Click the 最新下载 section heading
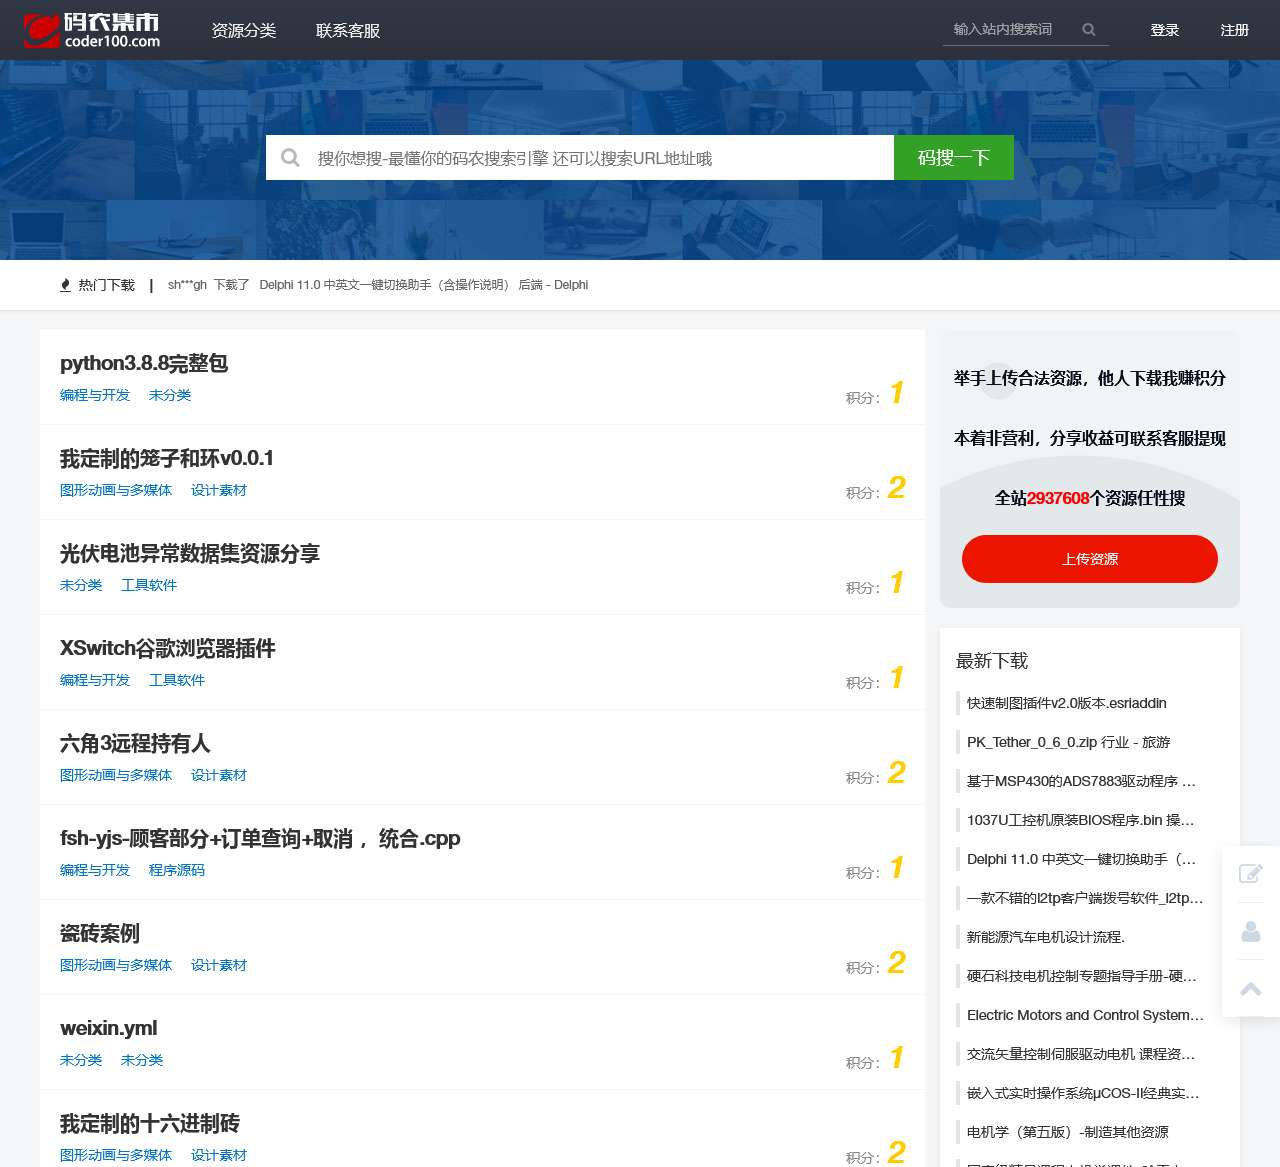The width and height of the screenshot is (1280, 1167). 992,661
